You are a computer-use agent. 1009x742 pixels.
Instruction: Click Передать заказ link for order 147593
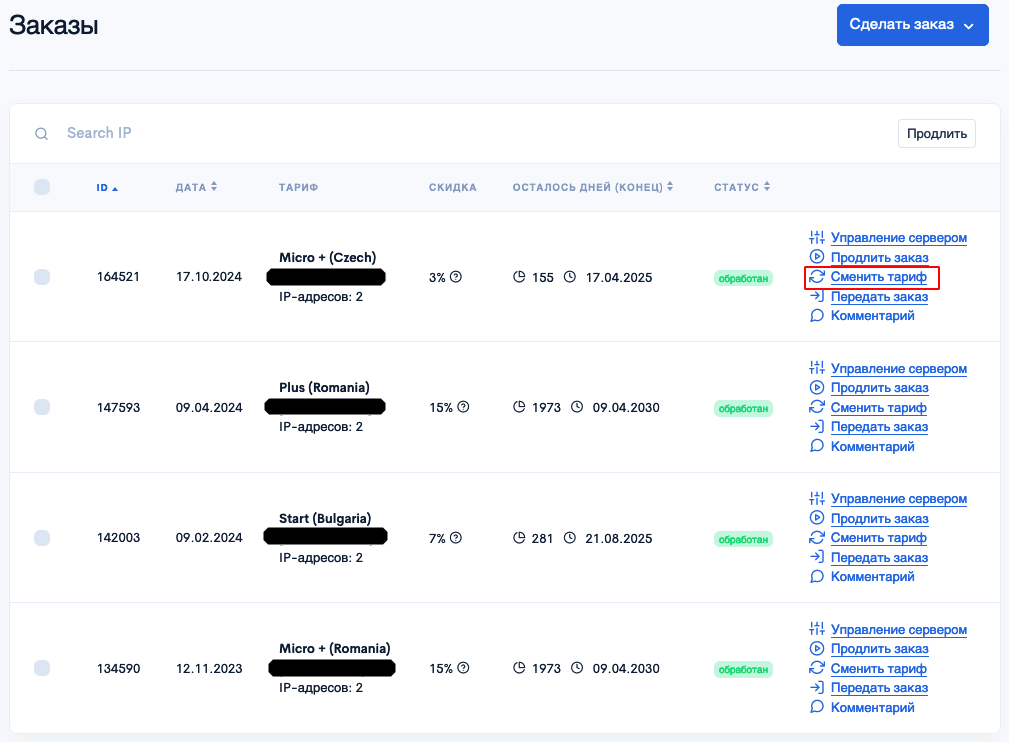(x=879, y=427)
